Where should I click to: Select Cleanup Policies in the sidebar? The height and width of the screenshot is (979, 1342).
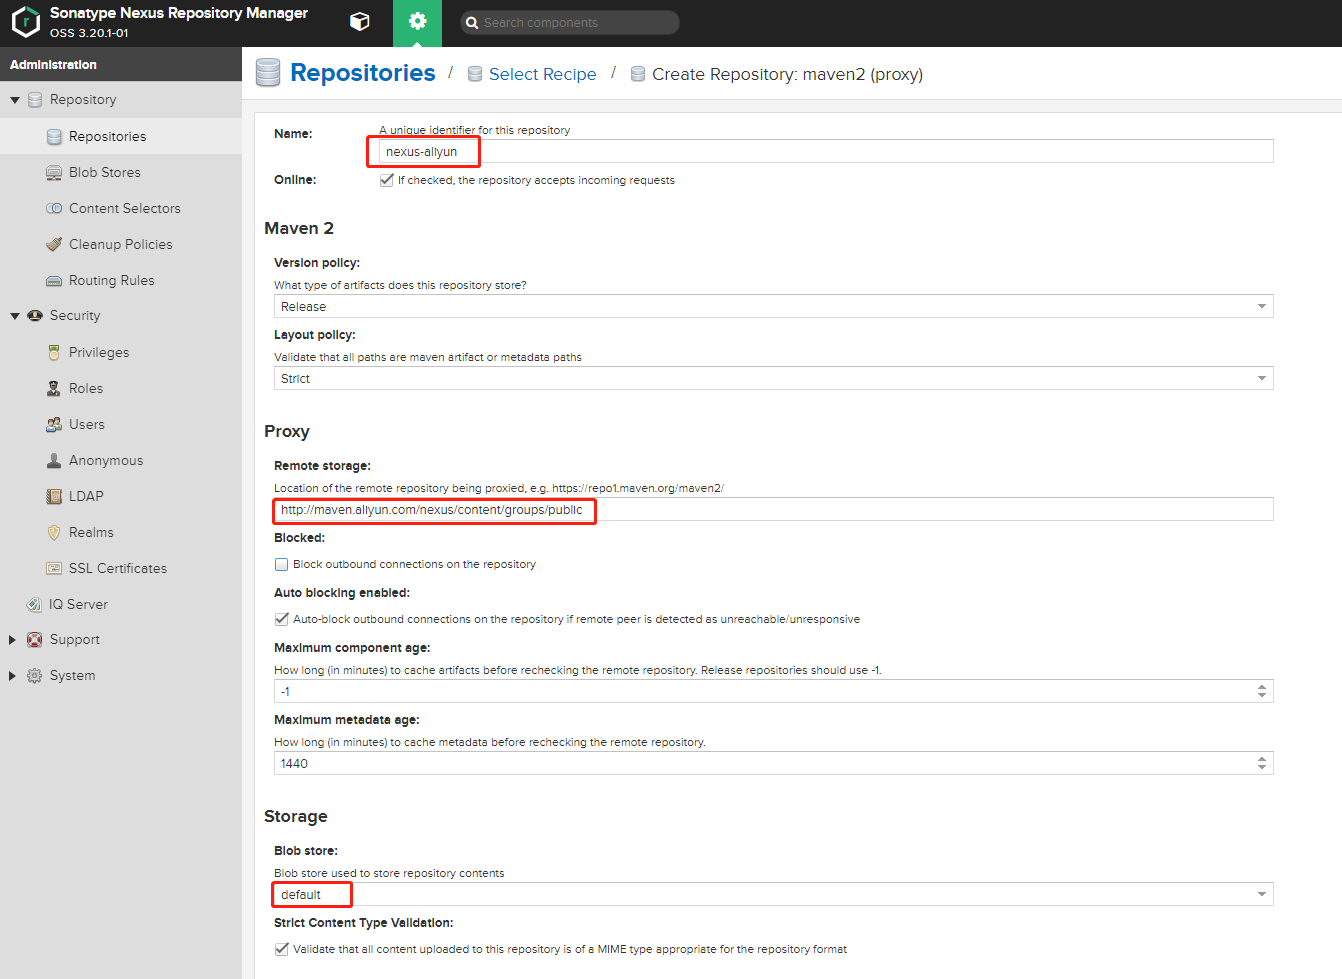[x=121, y=245]
